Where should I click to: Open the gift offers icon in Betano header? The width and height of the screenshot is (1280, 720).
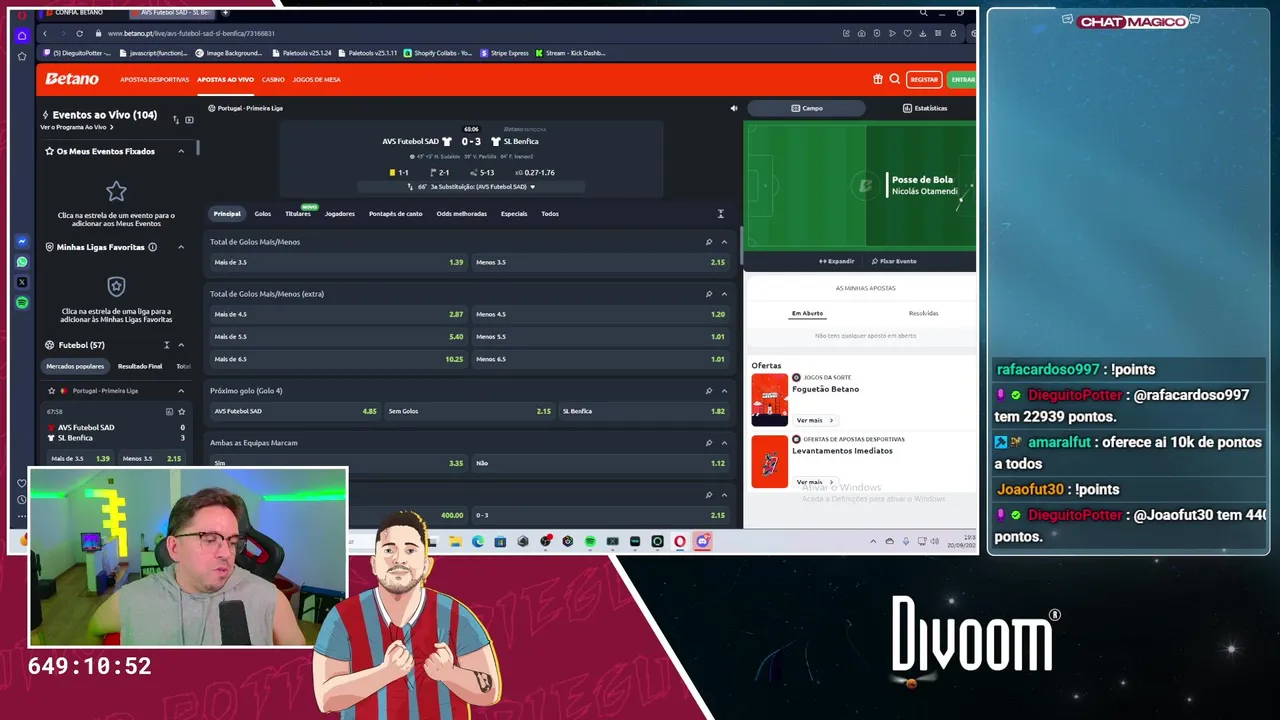pos(878,79)
